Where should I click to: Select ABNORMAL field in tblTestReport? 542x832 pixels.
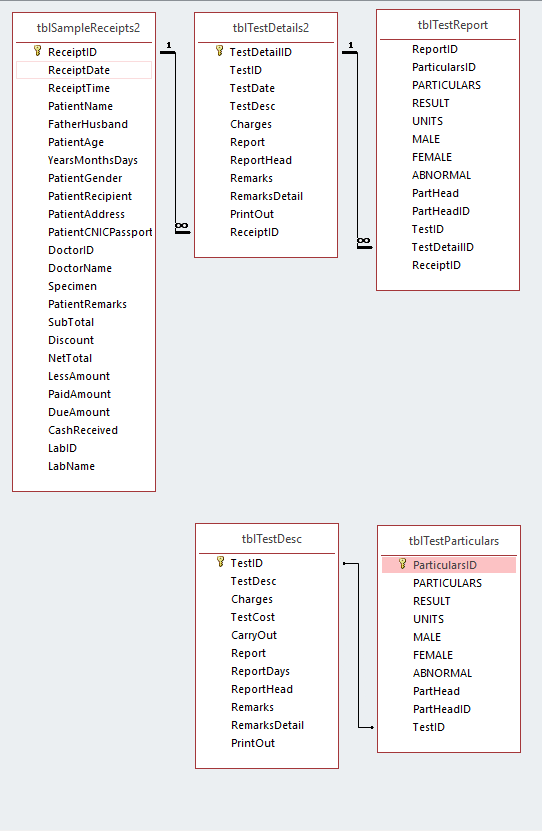click(x=441, y=175)
